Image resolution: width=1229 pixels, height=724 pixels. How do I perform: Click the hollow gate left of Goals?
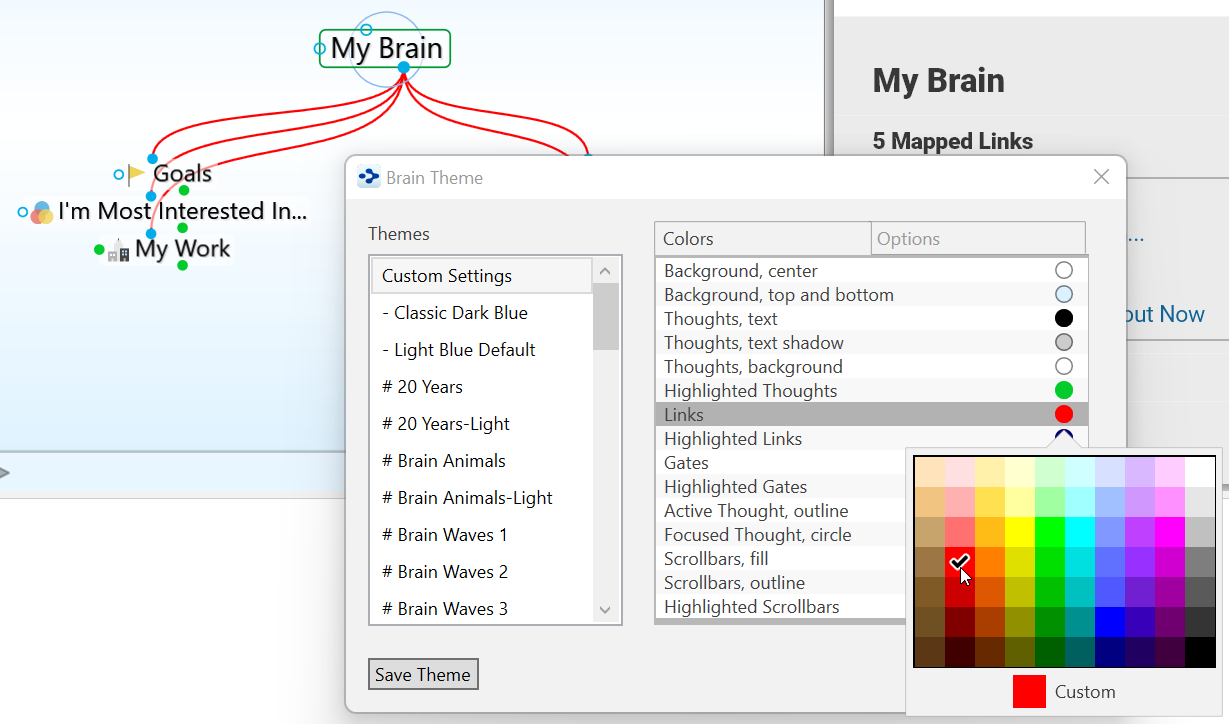tap(119, 175)
